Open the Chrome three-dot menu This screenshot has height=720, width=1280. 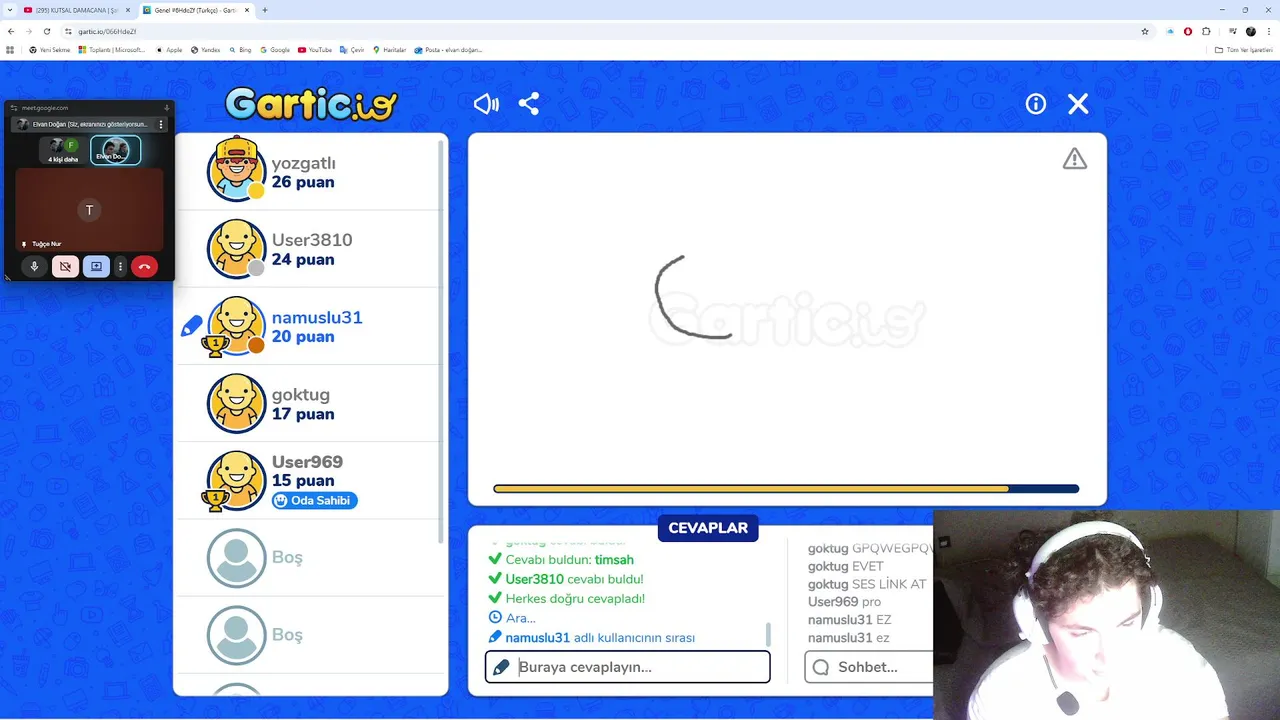(1268, 31)
